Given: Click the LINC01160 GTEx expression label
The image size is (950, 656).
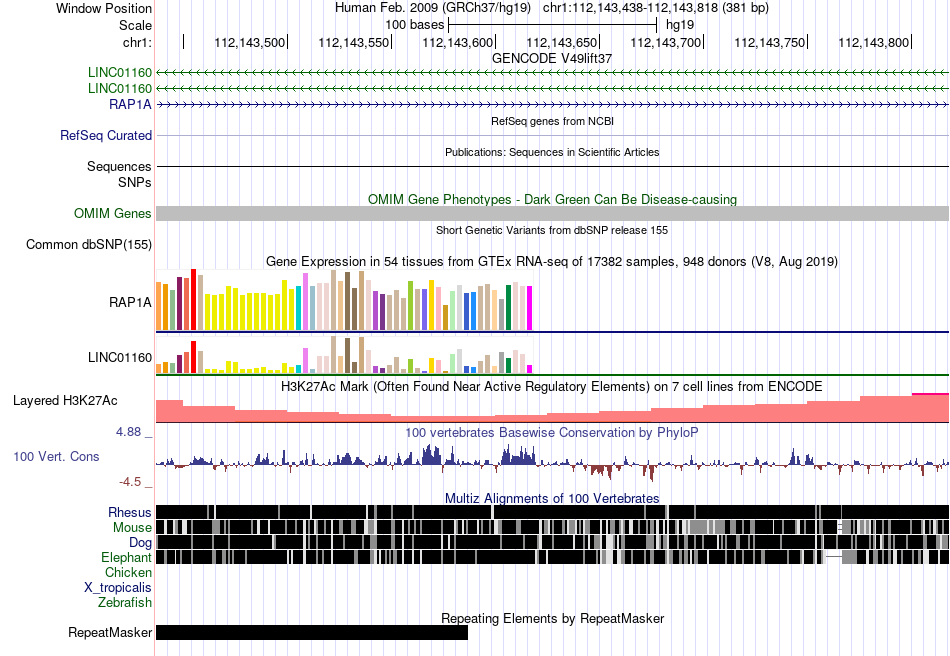Looking at the screenshot, I should (x=120, y=357).
